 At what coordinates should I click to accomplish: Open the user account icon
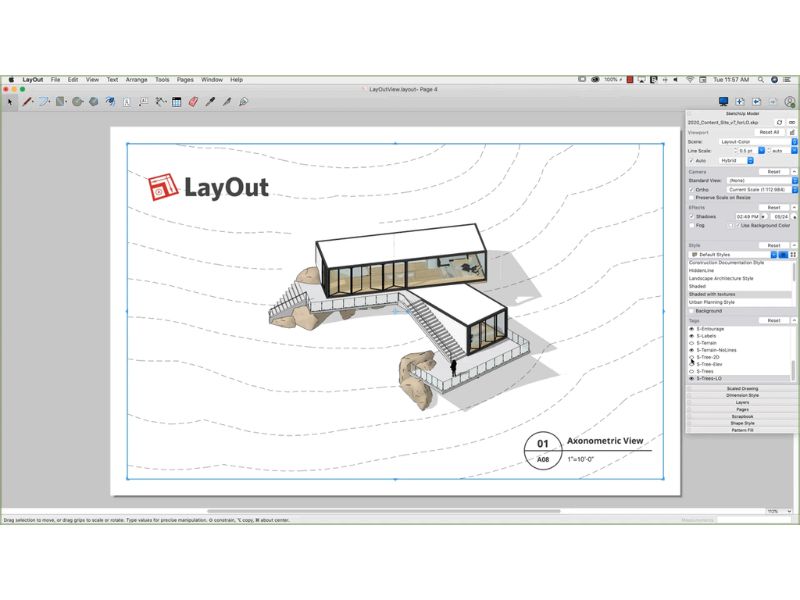coord(790,101)
